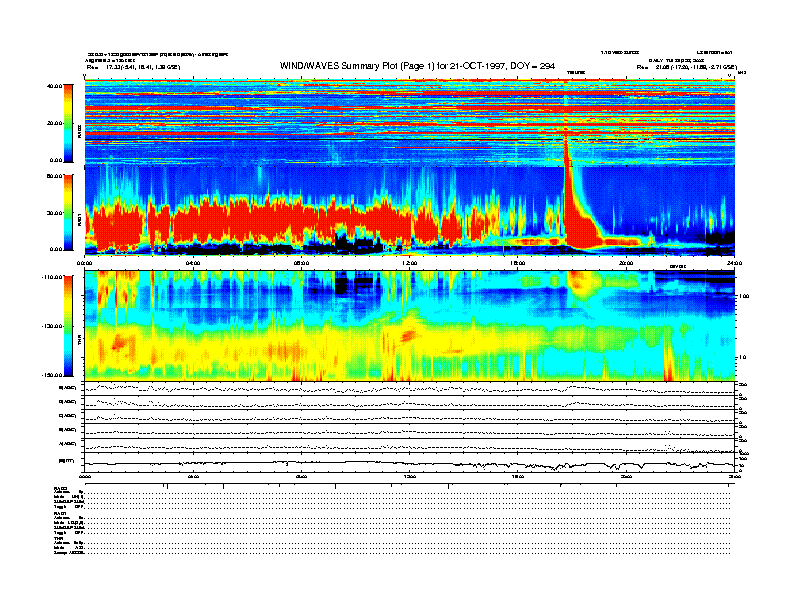Viewport: 792px width, 612px height.
Task: Click the 12:00 tick label under RAD1 spectrogram
Action: pos(410,263)
